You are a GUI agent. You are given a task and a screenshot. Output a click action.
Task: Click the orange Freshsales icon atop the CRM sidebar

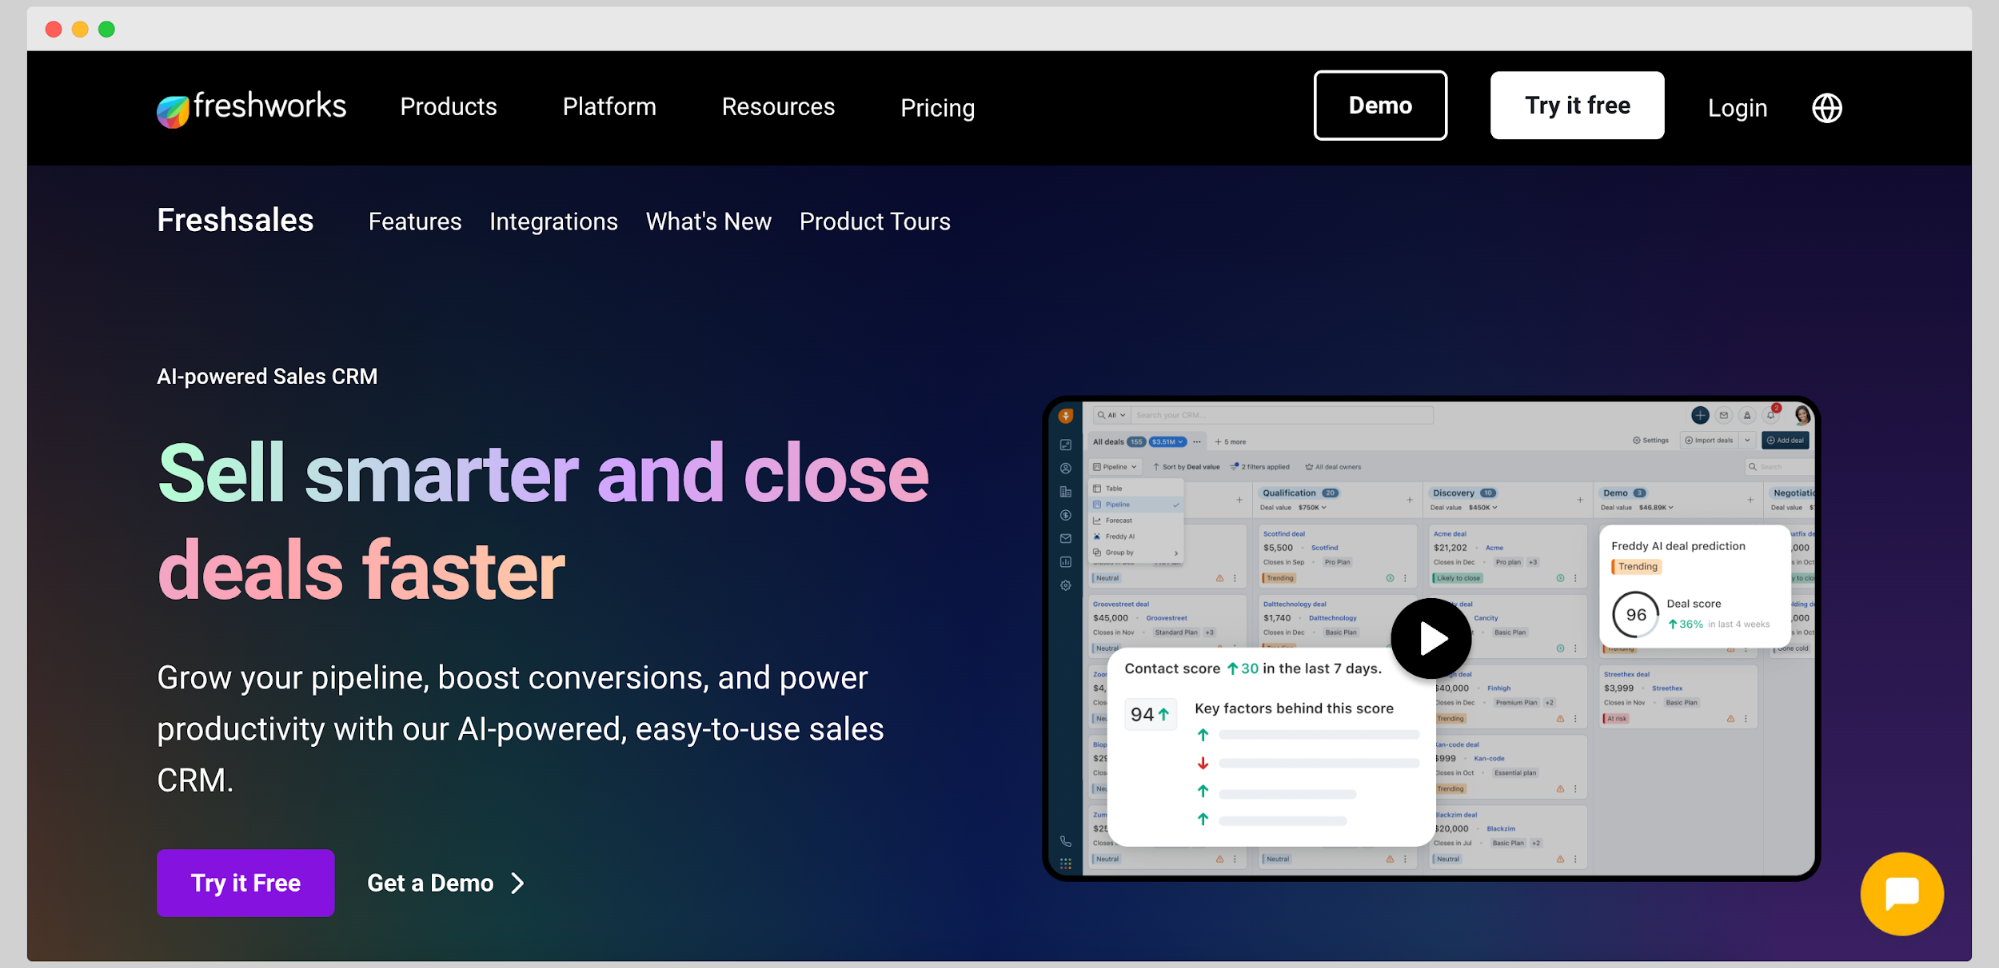(1066, 416)
